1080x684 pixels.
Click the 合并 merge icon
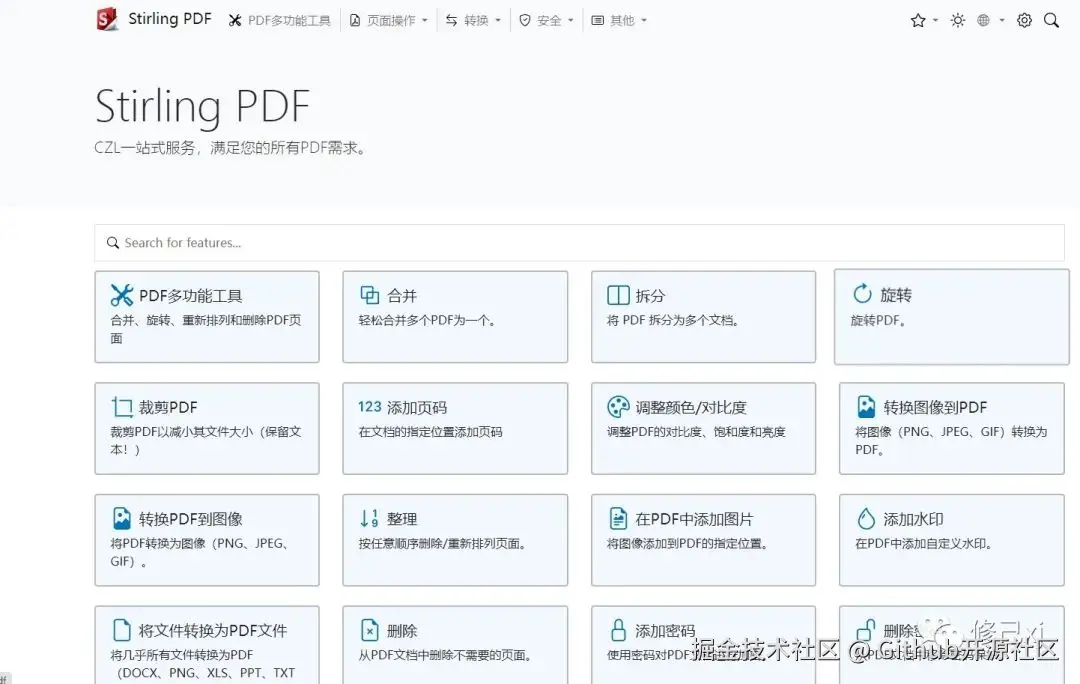370,296
